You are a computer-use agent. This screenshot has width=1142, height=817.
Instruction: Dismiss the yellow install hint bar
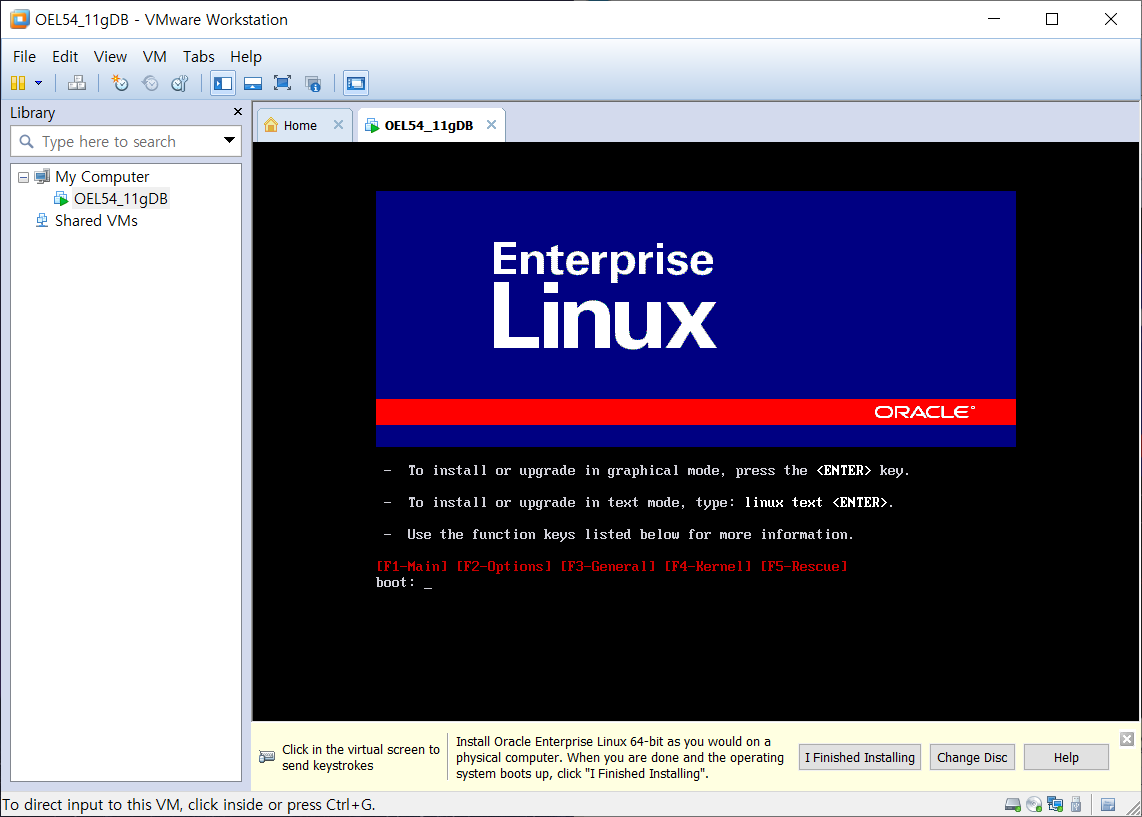(1127, 739)
